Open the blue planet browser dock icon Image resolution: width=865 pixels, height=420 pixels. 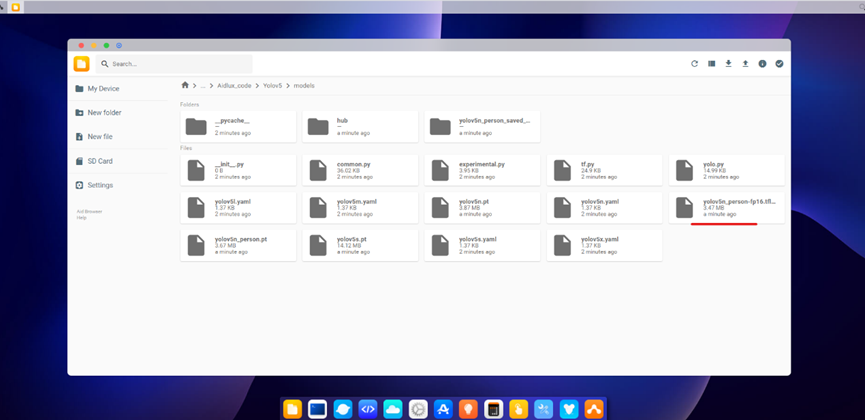click(x=343, y=409)
